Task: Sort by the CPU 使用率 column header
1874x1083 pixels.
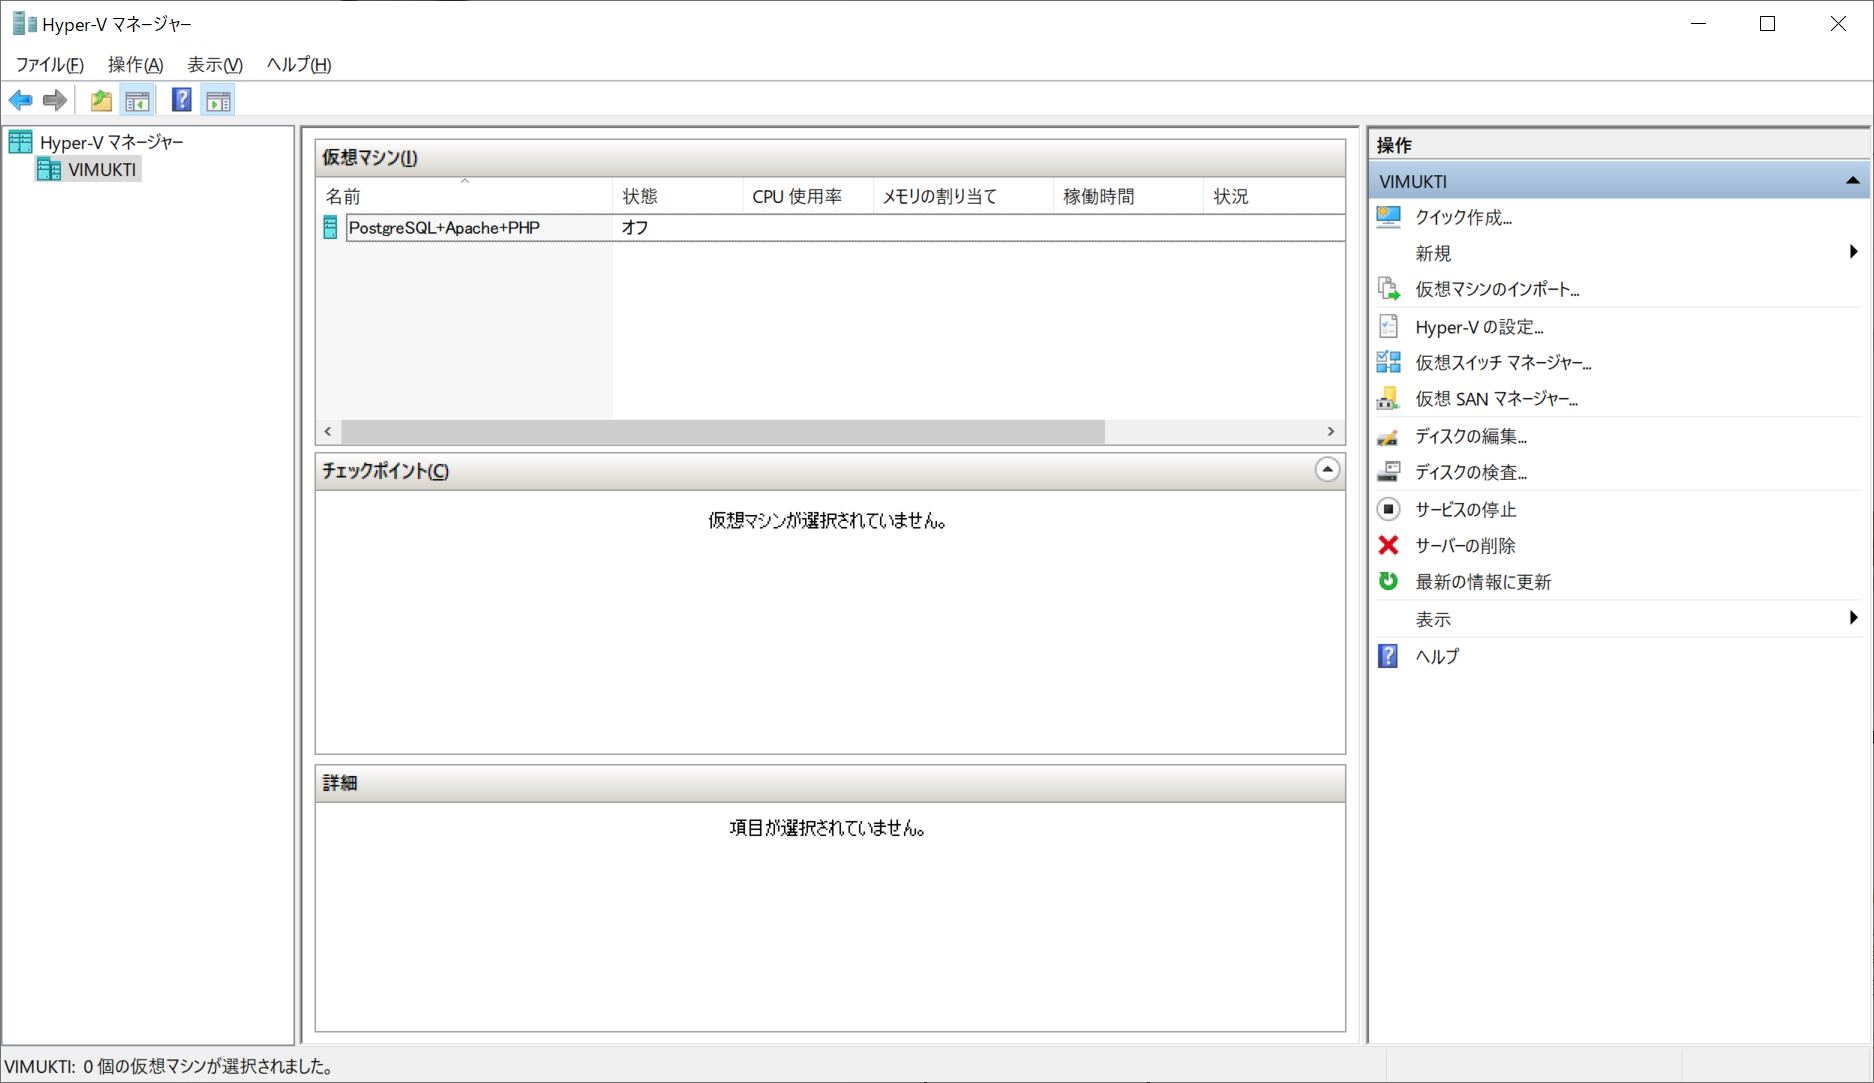Action: pyautogui.click(x=808, y=196)
